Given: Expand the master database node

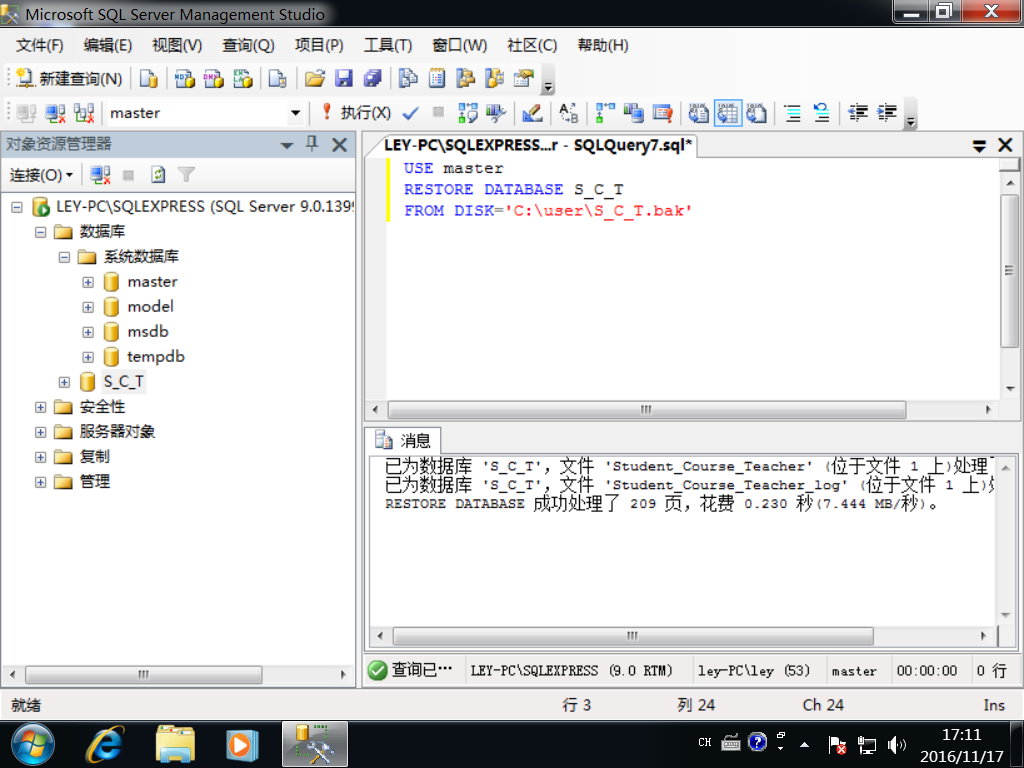Looking at the screenshot, I should [88, 283].
